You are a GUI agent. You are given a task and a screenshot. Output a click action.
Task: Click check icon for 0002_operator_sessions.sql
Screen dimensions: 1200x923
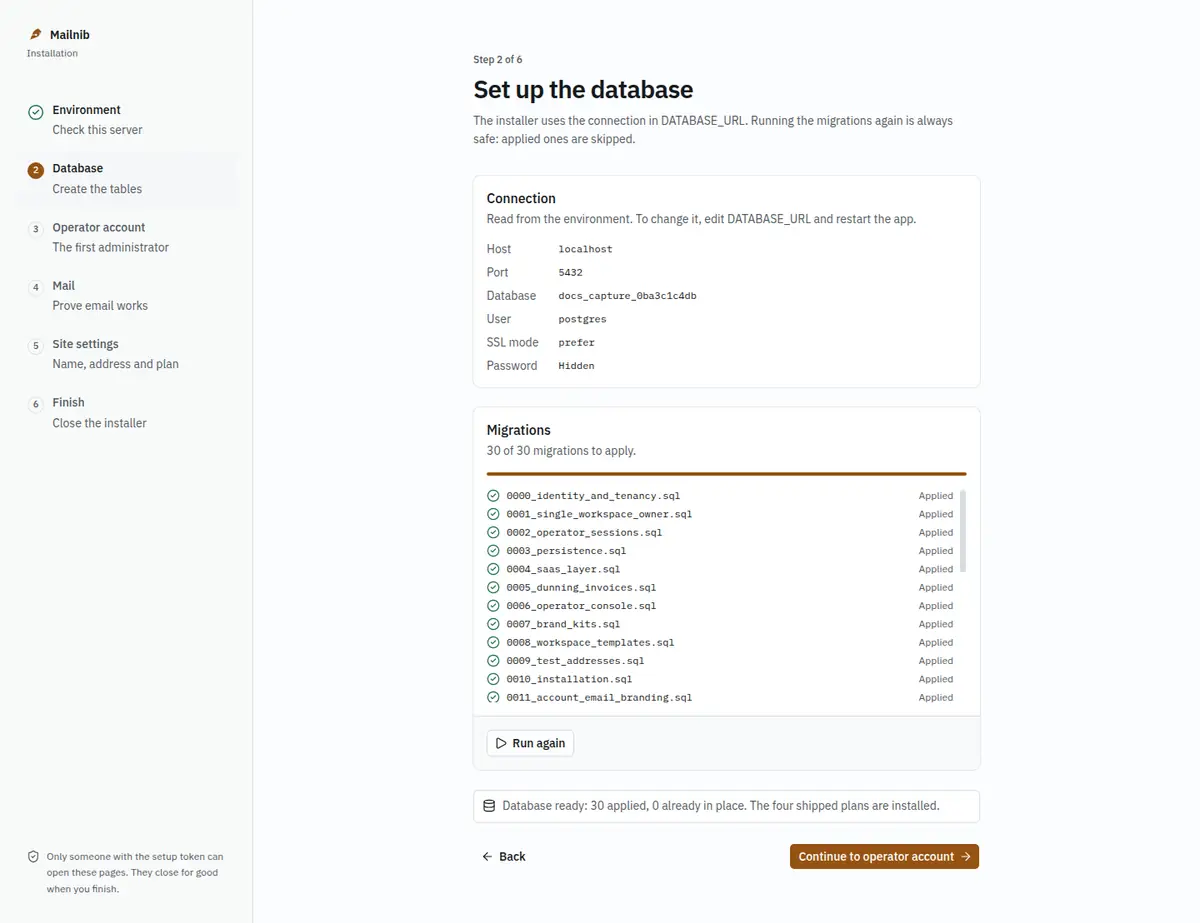493,533
